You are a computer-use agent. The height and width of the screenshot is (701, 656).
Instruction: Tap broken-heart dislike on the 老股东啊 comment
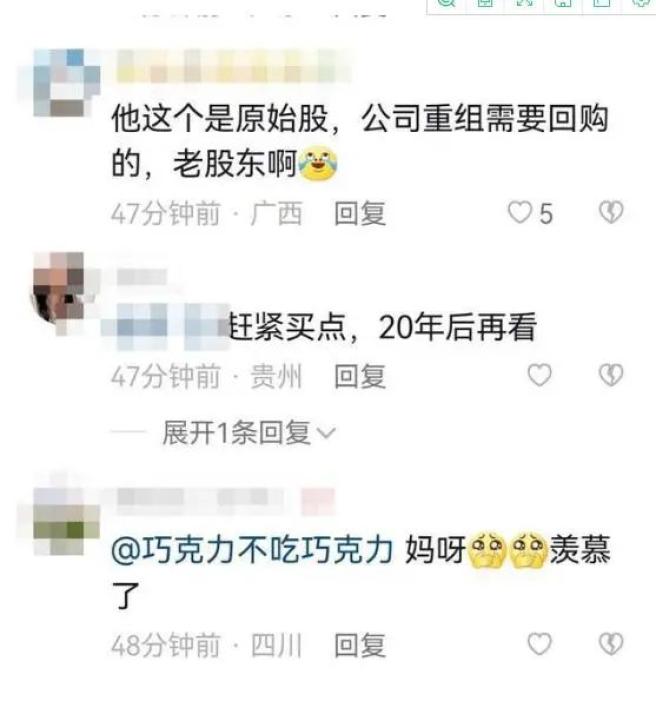(611, 212)
